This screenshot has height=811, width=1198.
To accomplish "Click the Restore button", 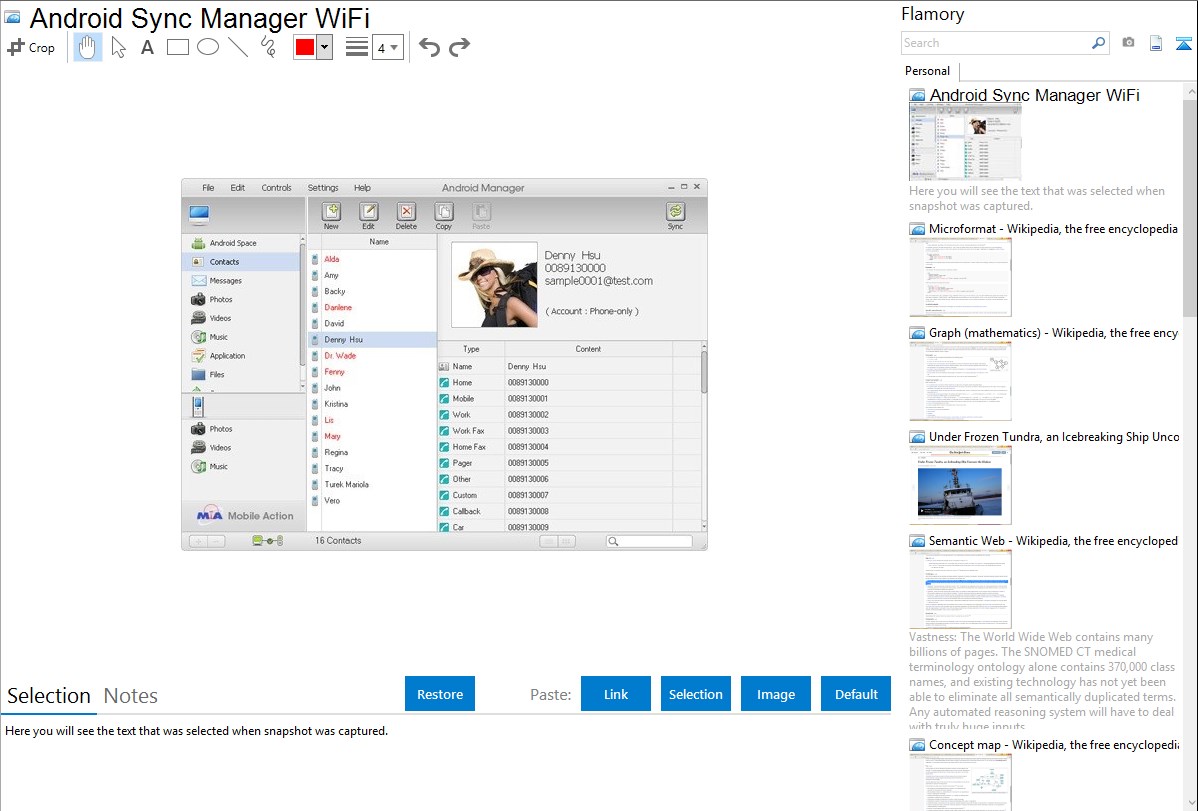I will point(440,694).
